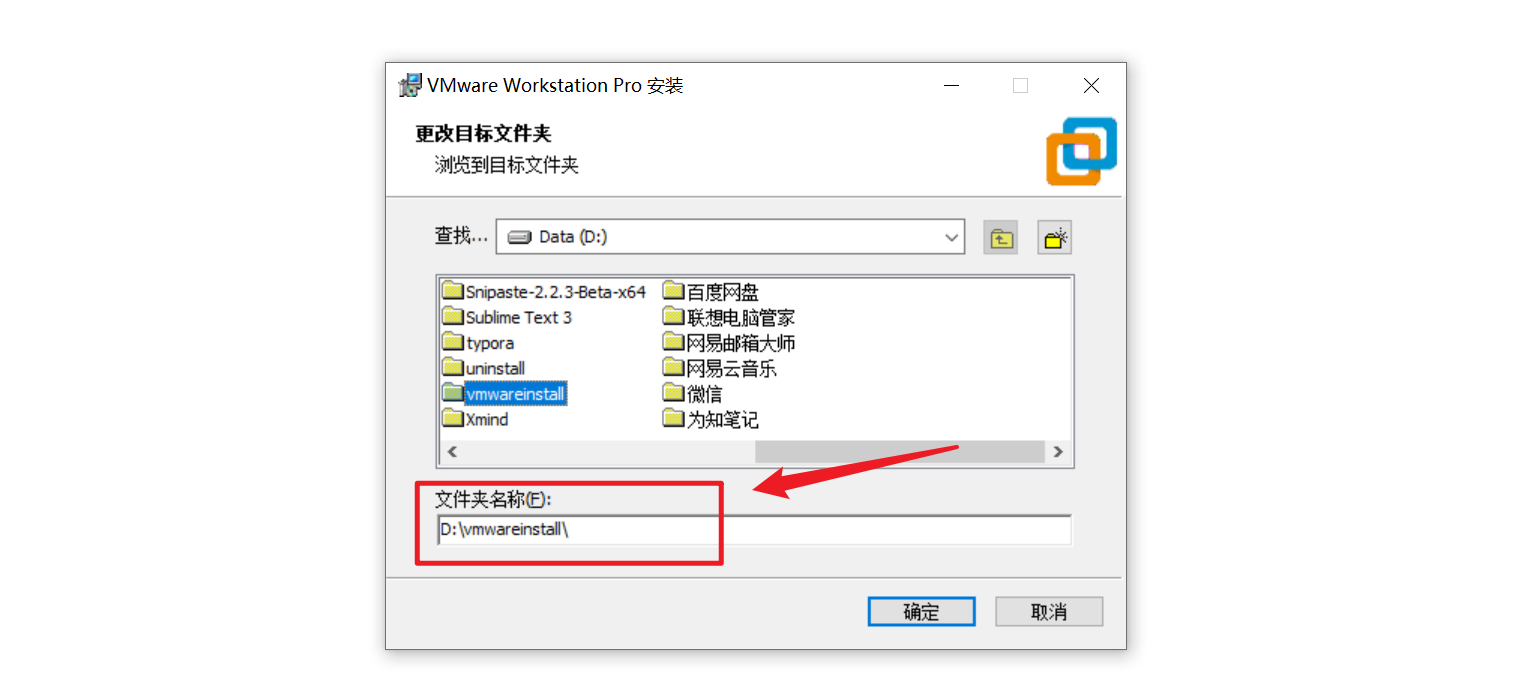Click the folder list left scroll arrow
The height and width of the screenshot is (681, 1539).
452,452
